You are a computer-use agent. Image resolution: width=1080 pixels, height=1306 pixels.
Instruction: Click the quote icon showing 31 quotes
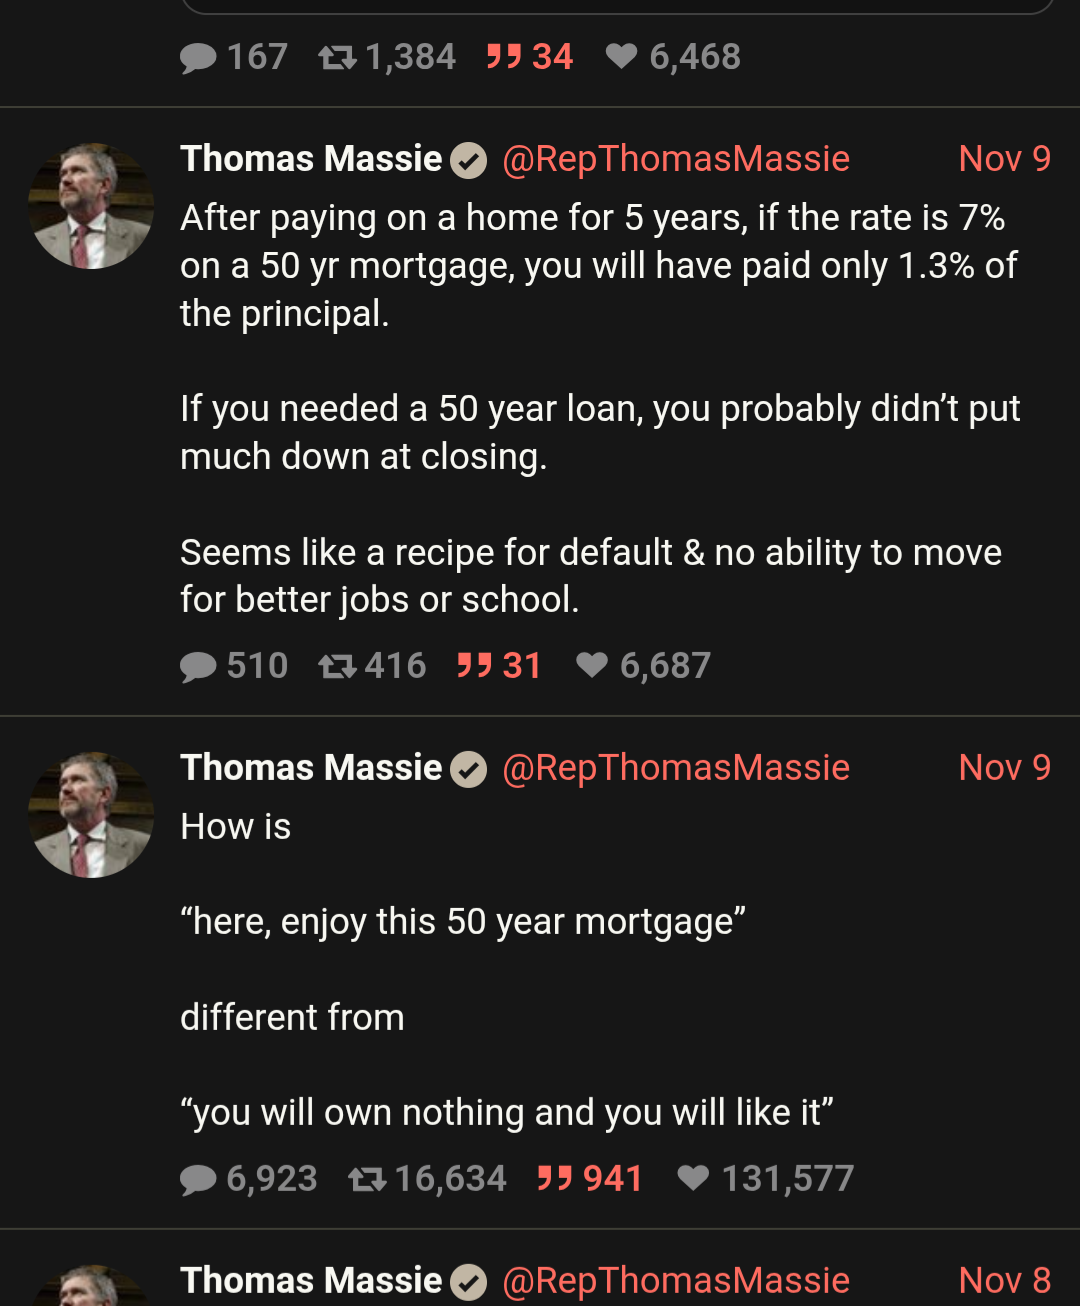click(474, 666)
